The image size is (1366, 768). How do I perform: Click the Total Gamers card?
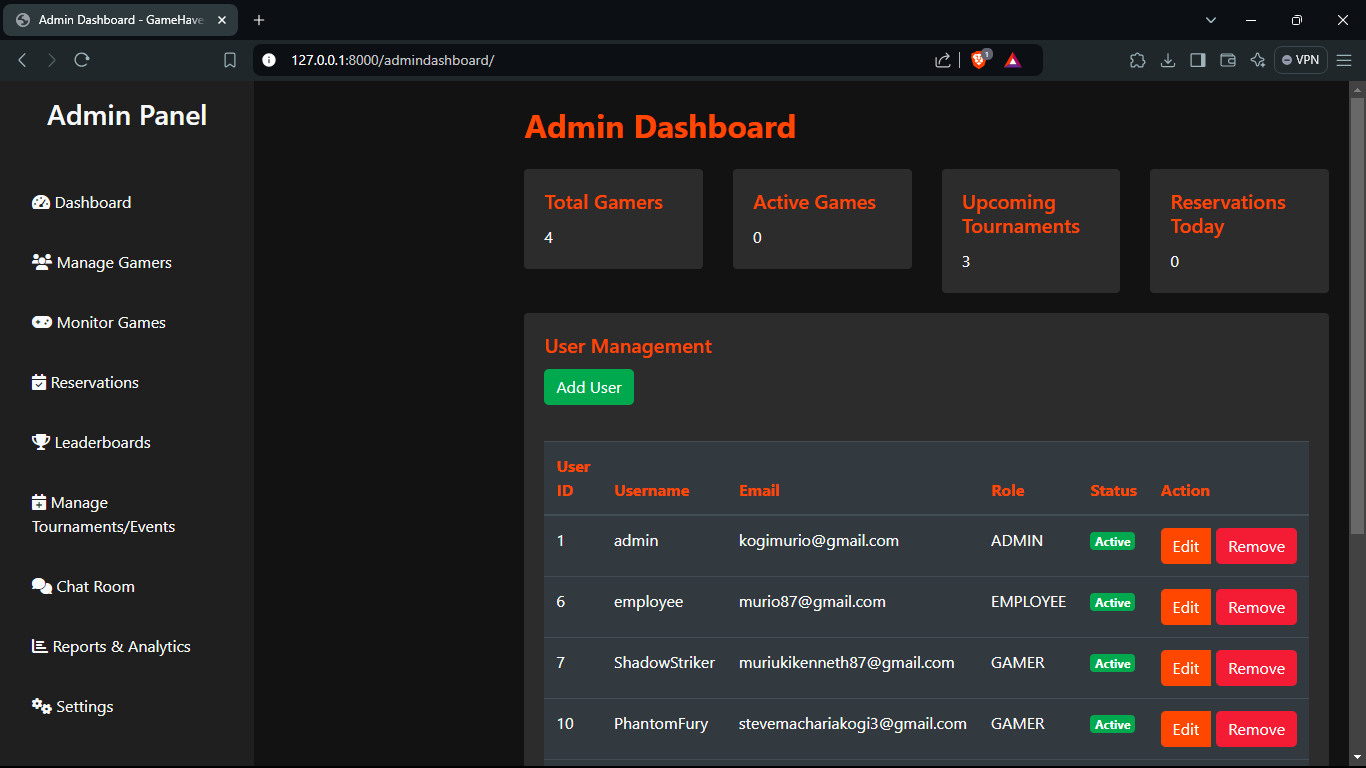point(613,219)
